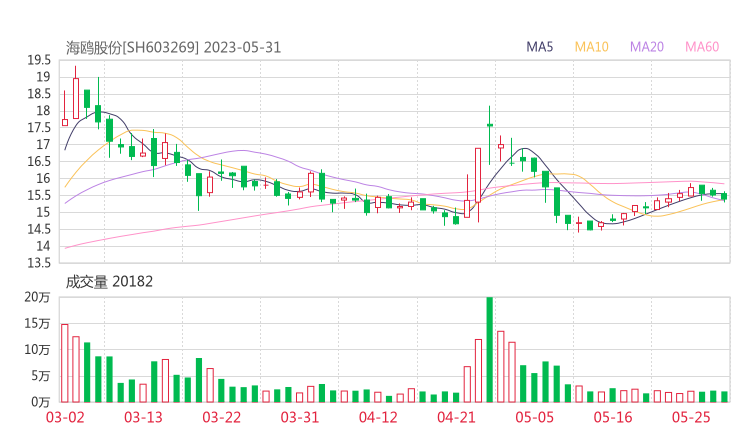Click the 0万 volume axis label

pos(41,402)
